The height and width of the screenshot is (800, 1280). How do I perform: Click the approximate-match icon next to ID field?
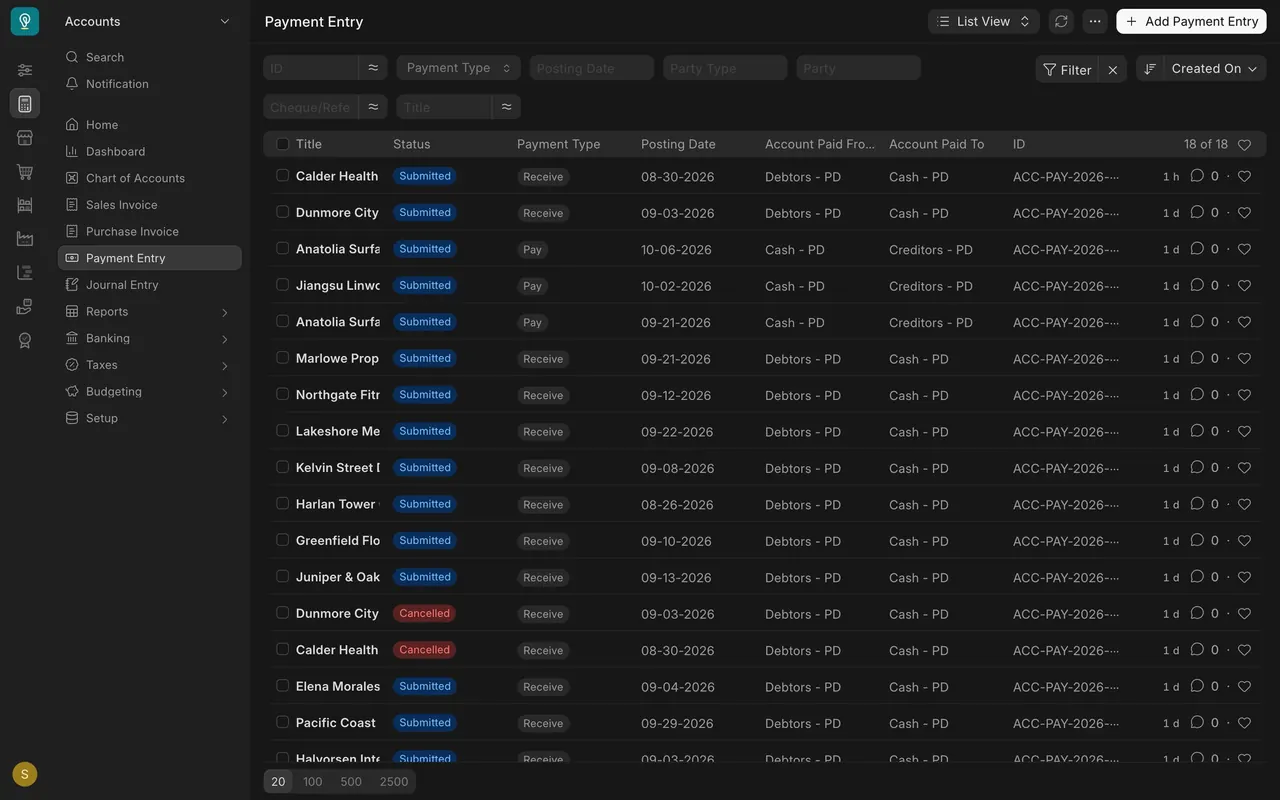tap(373, 68)
